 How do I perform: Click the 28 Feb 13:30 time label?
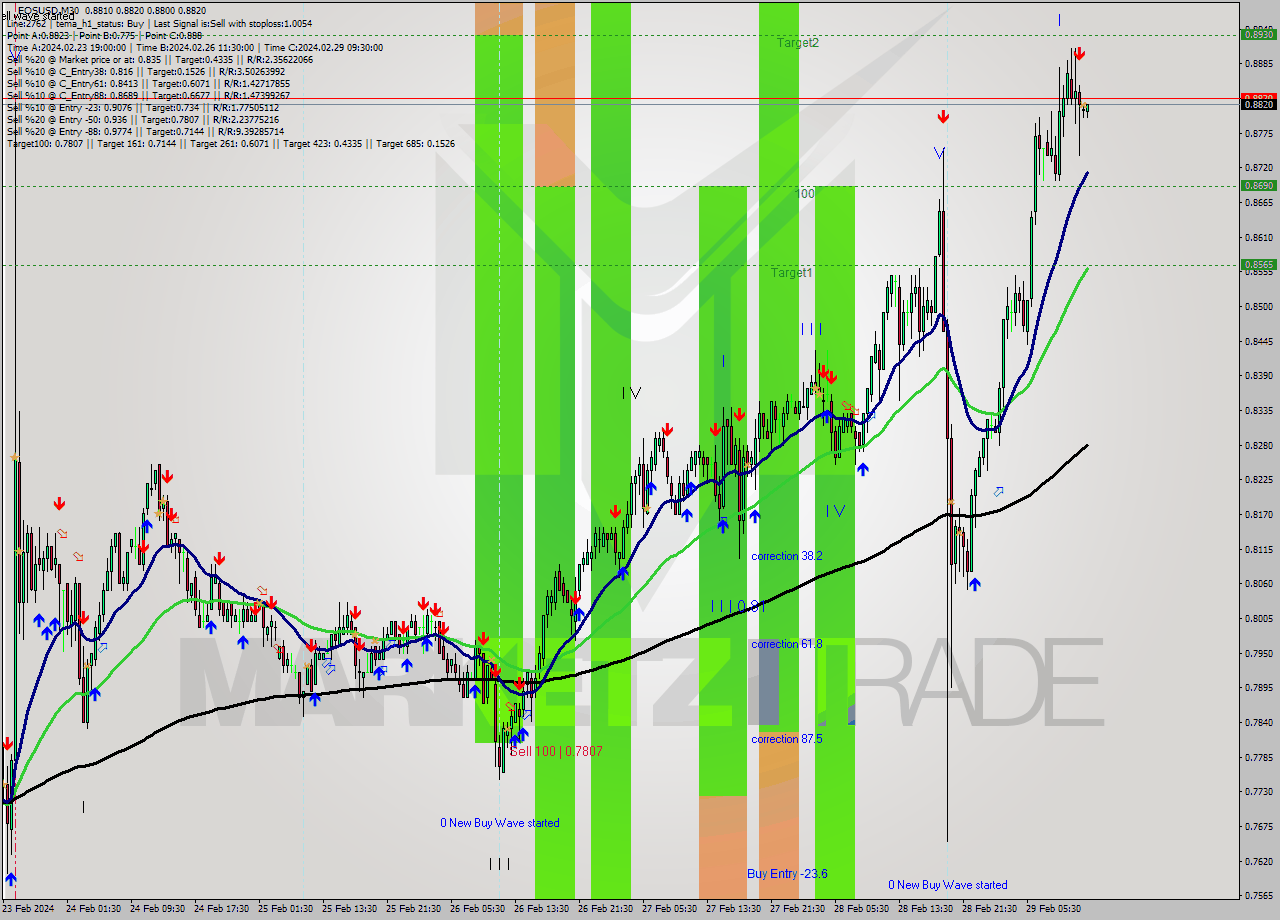(926, 909)
